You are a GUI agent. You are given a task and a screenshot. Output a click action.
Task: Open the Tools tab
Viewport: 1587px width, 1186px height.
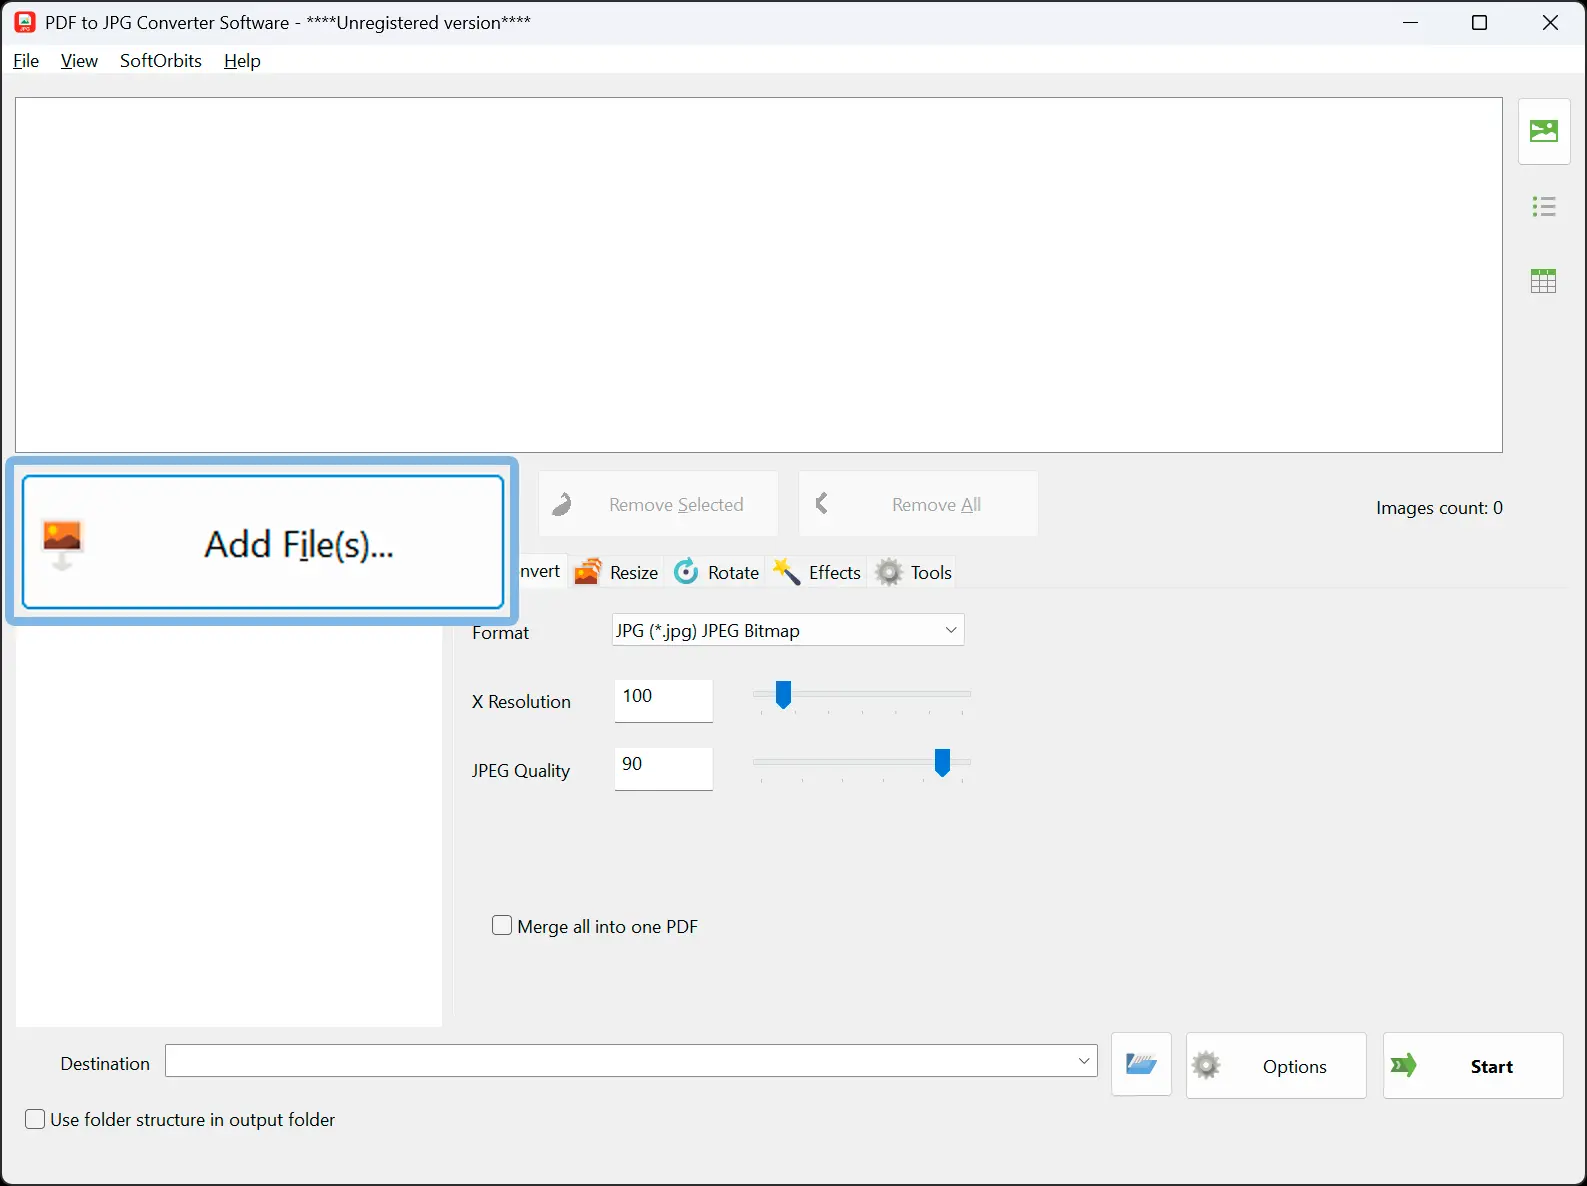(914, 572)
